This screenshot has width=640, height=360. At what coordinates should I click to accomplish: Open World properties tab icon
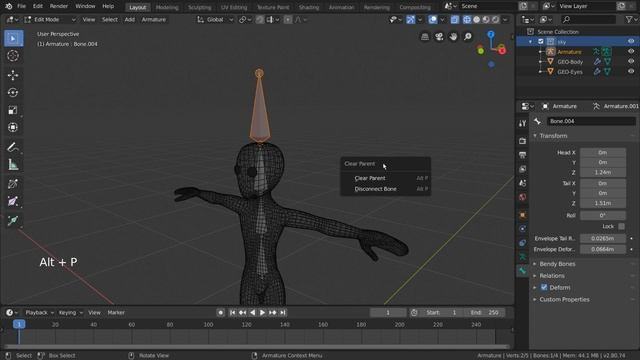(x=522, y=197)
